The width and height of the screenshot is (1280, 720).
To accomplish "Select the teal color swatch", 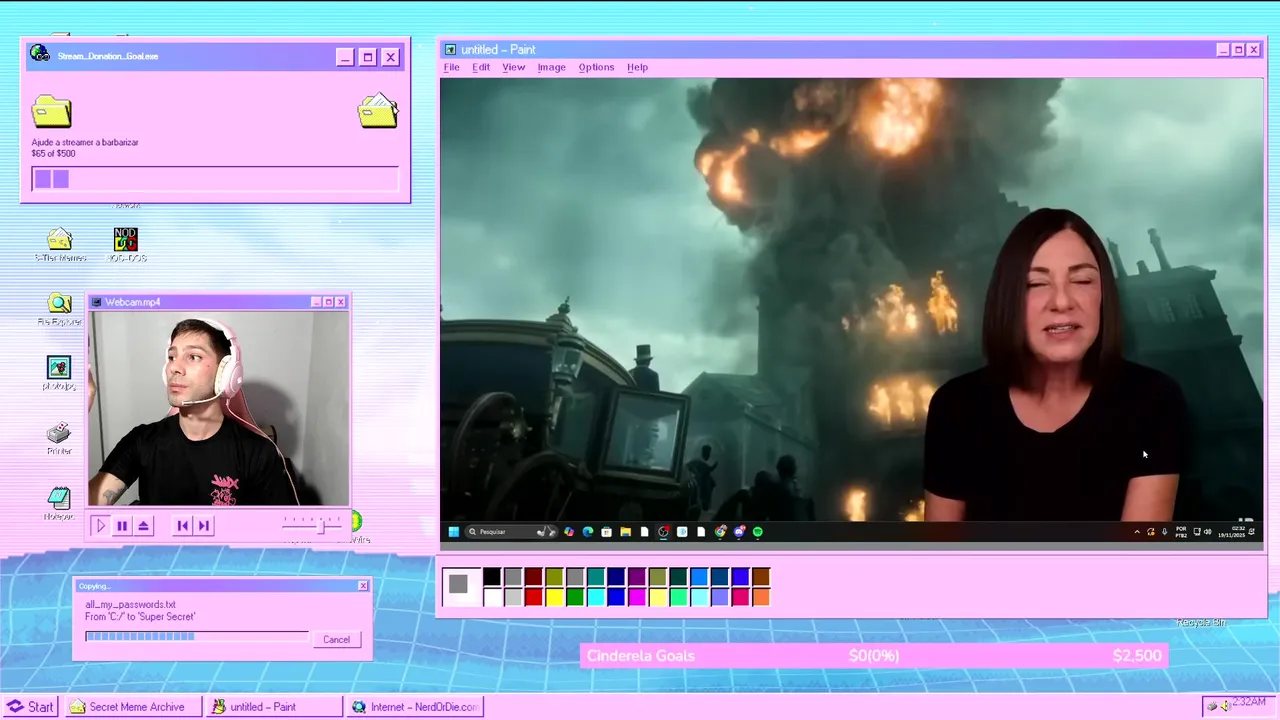I will pyautogui.click(x=595, y=577).
